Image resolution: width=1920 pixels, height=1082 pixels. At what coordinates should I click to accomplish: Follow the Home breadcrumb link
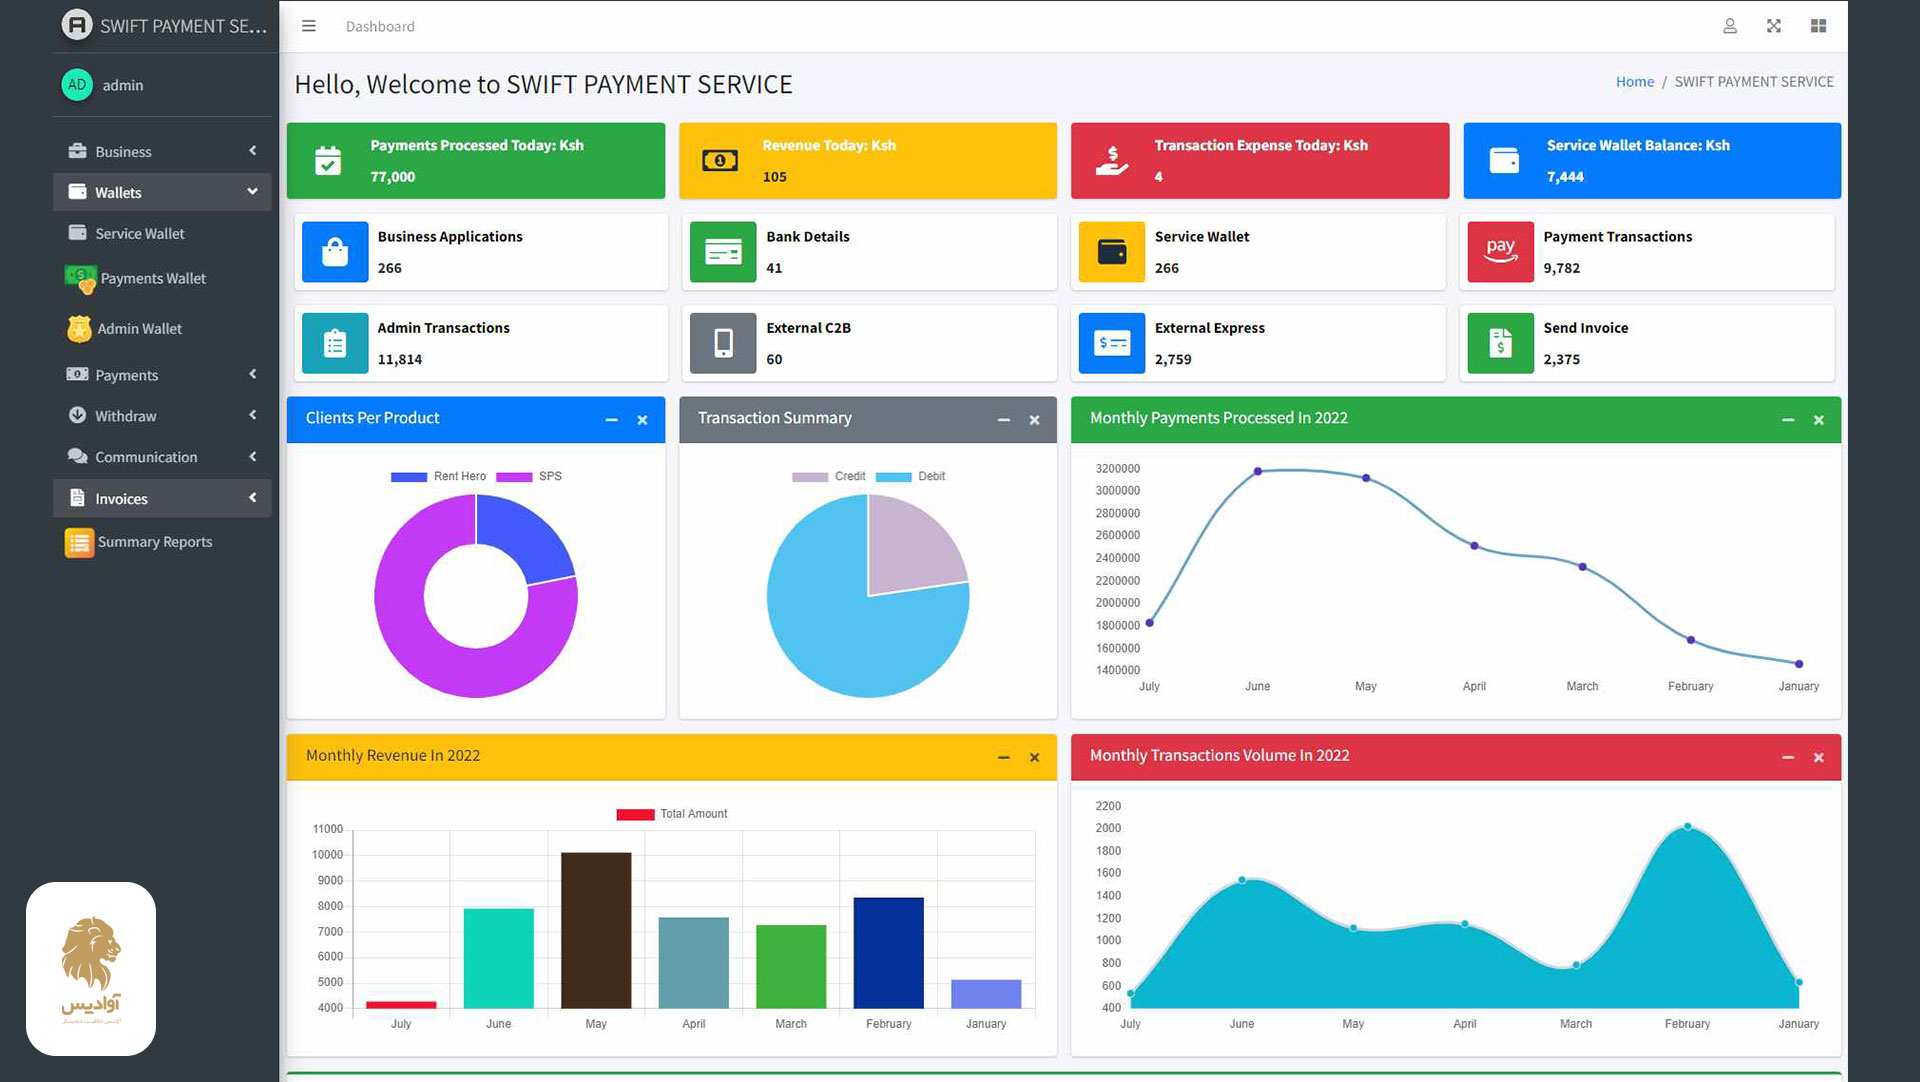tap(1635, 82)
